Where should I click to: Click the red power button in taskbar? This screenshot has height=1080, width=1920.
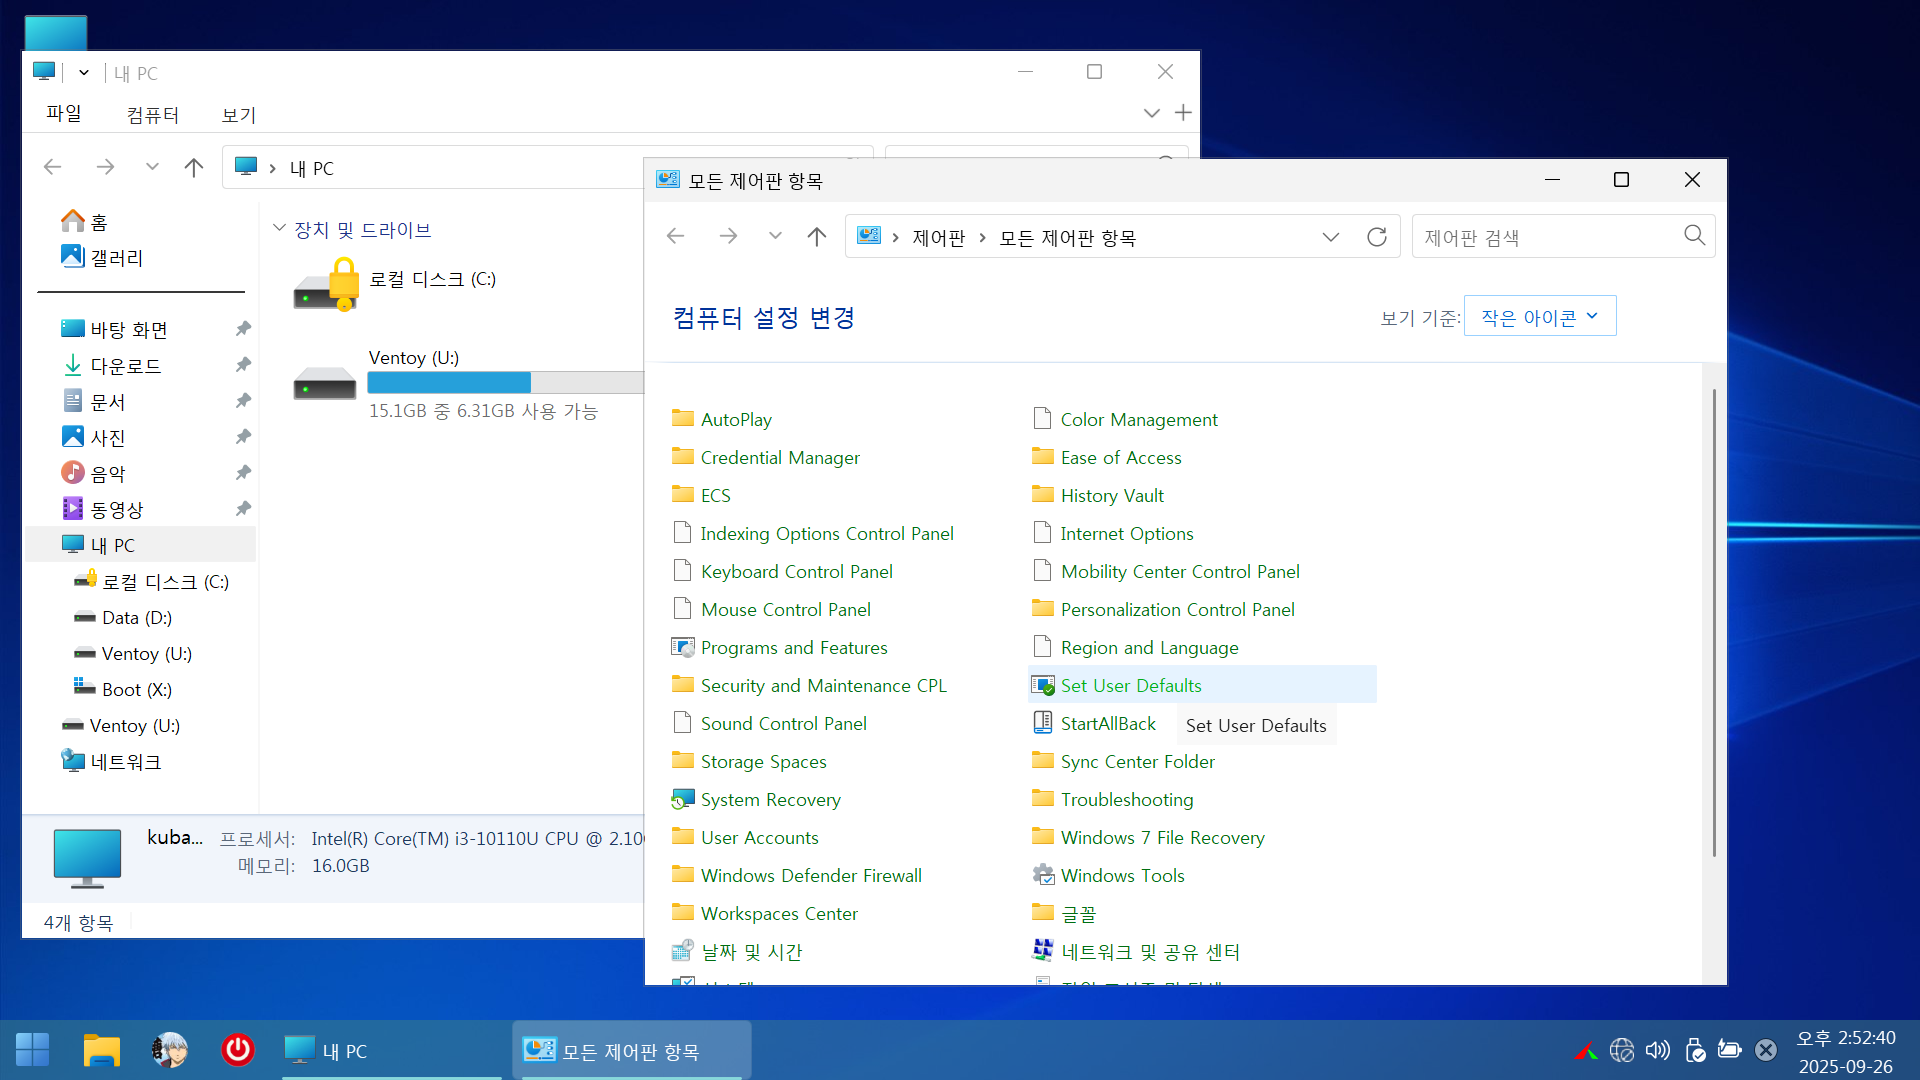pos(237,1050)
